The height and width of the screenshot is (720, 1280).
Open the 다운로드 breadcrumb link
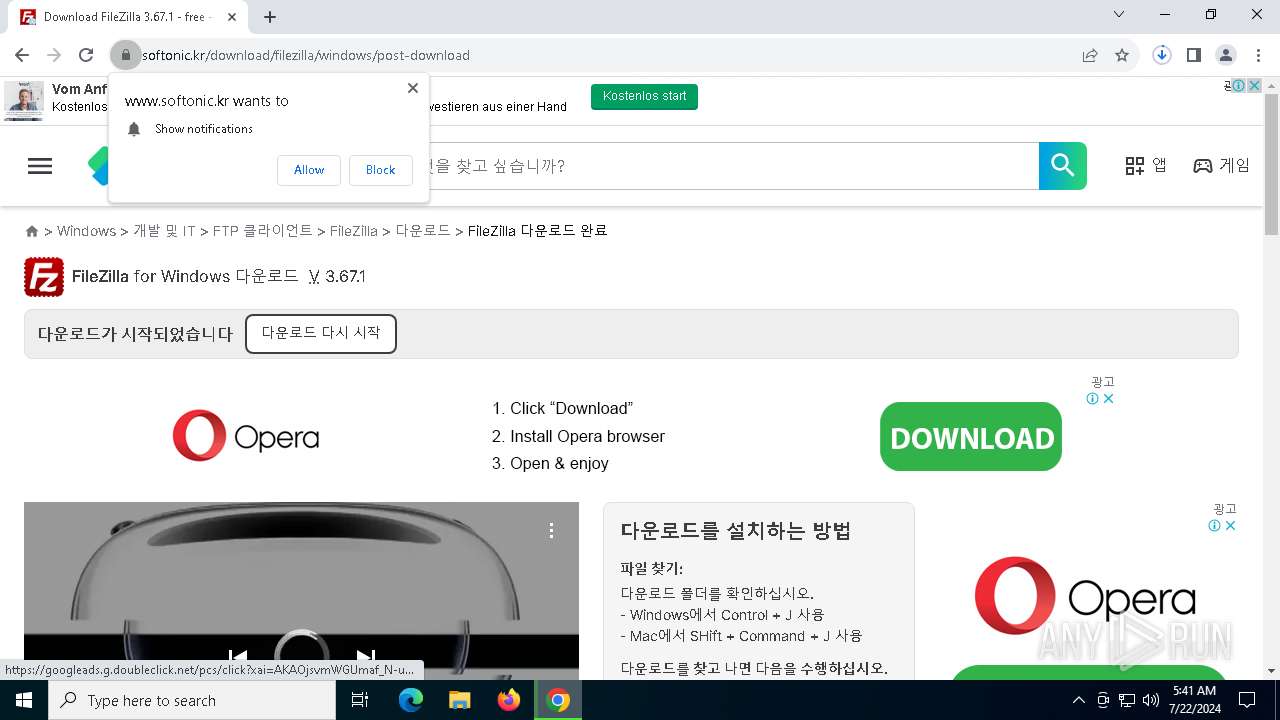(423, 231)
